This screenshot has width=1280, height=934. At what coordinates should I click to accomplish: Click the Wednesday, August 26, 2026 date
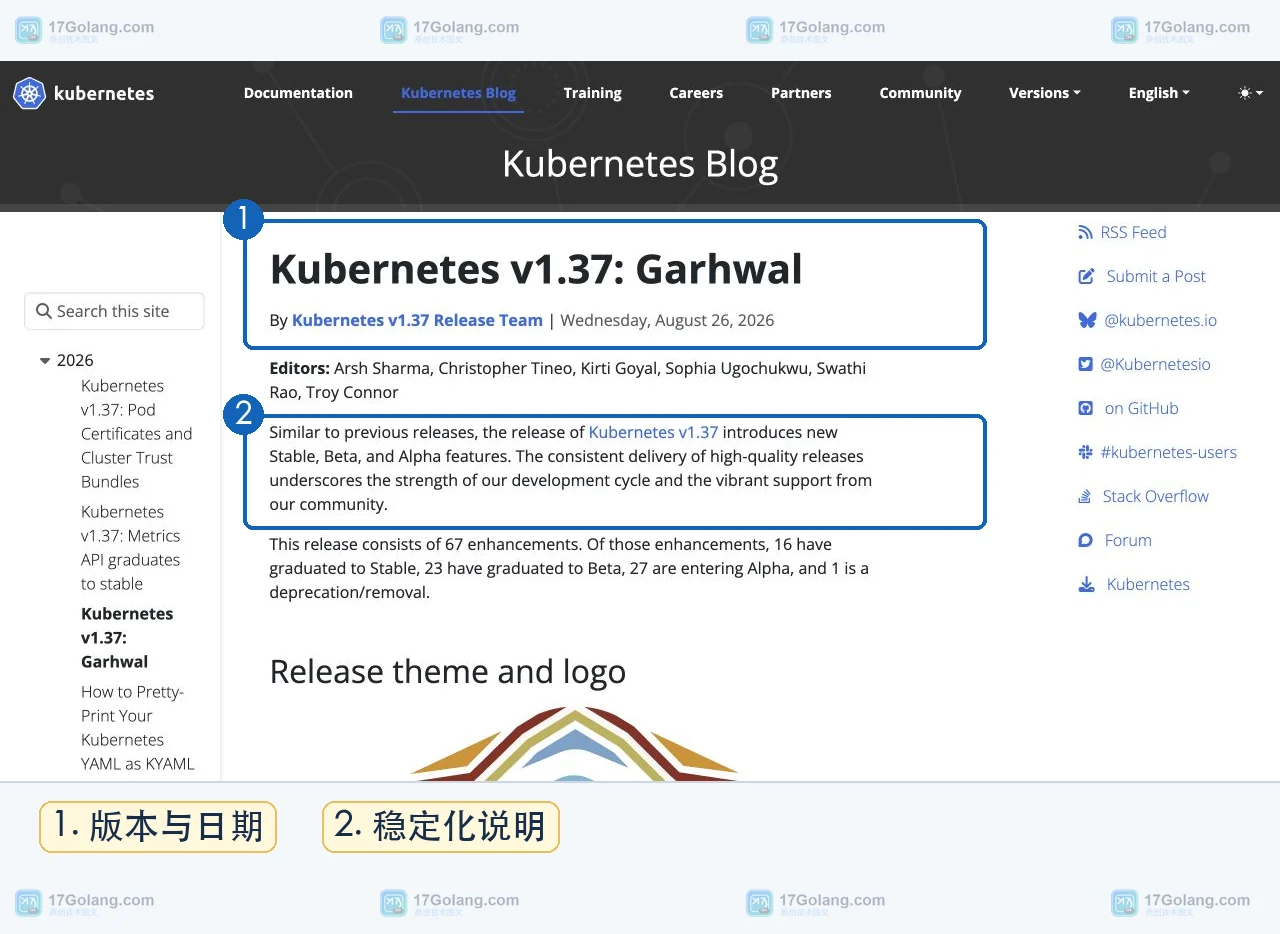point(667,320)
